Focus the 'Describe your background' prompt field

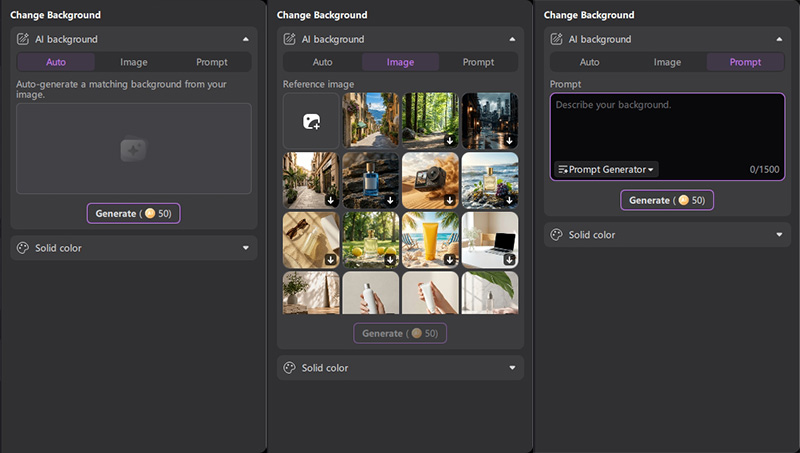(x=667, y=136)
